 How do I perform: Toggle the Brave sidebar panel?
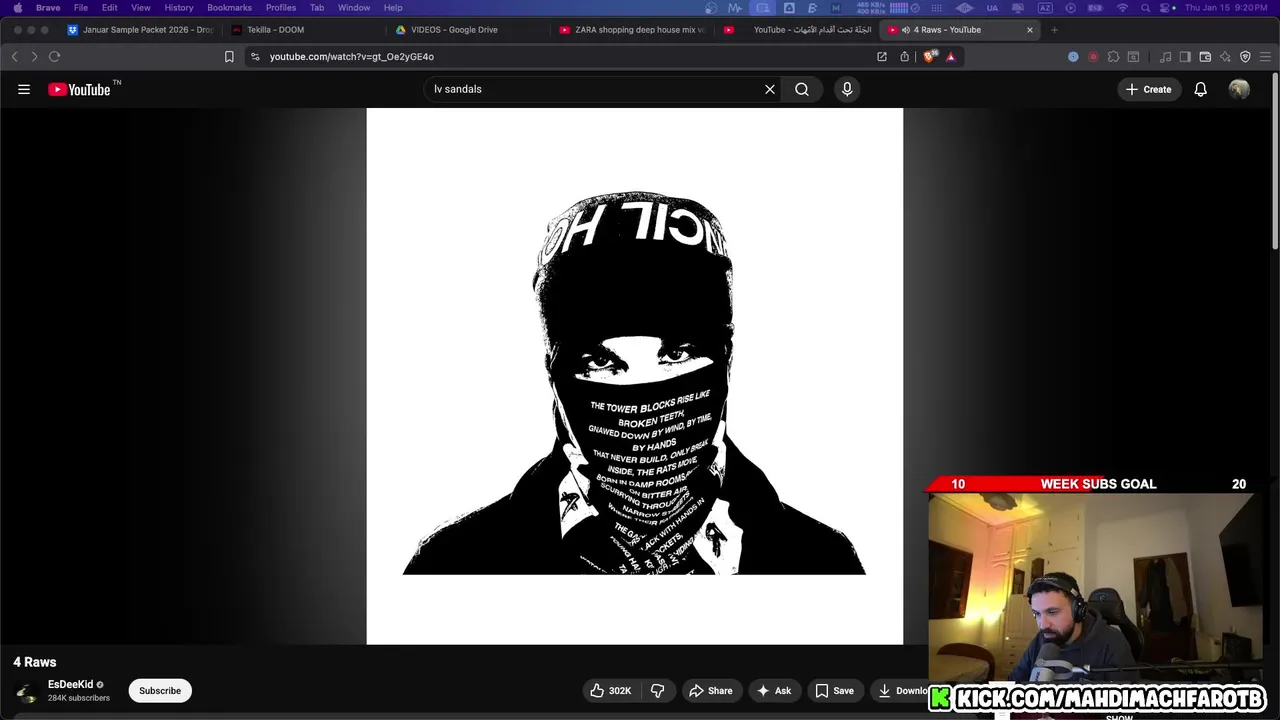tap(1185, 57)
